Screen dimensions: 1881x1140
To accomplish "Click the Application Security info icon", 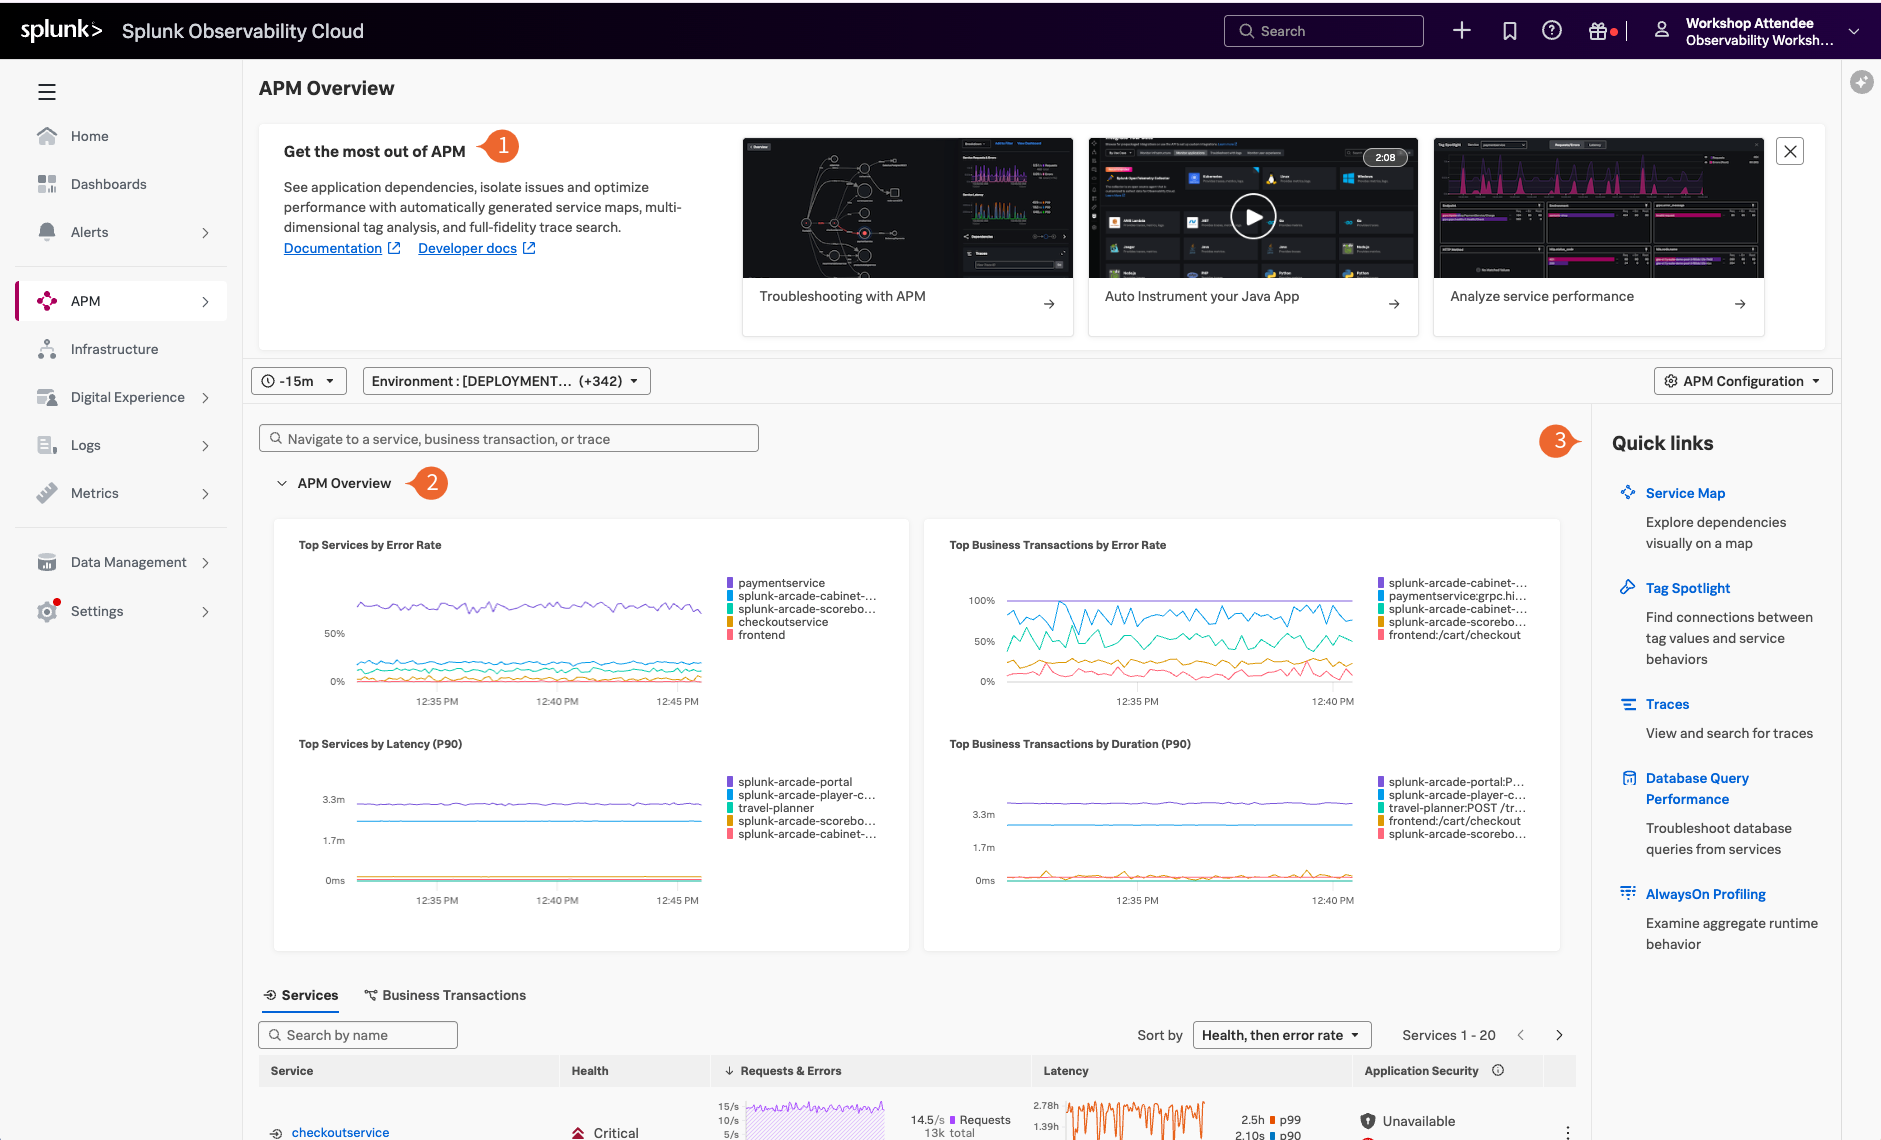I will tap(1498, 1070).
